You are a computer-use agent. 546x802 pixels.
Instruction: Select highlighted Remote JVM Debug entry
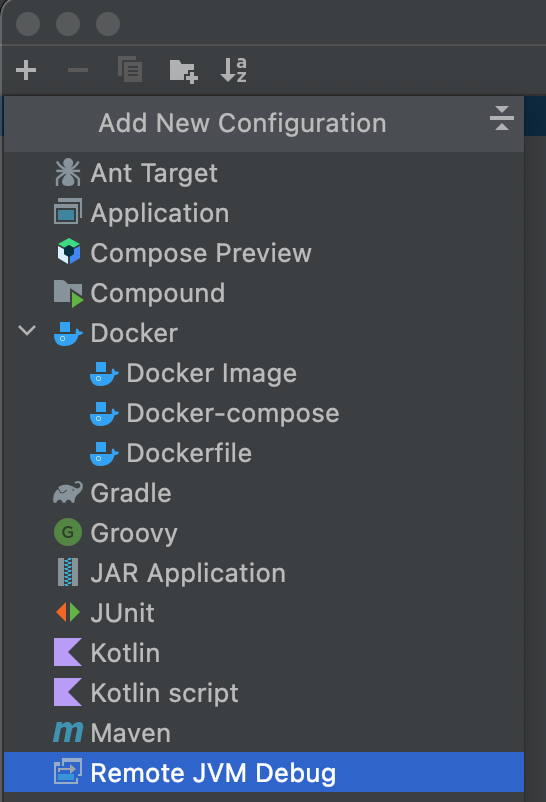[x=264, y=772]
